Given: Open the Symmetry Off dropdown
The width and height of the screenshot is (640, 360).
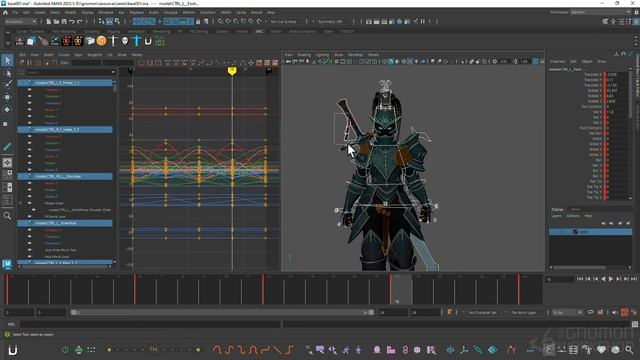Looking at the screenshot, I should 332,22.
